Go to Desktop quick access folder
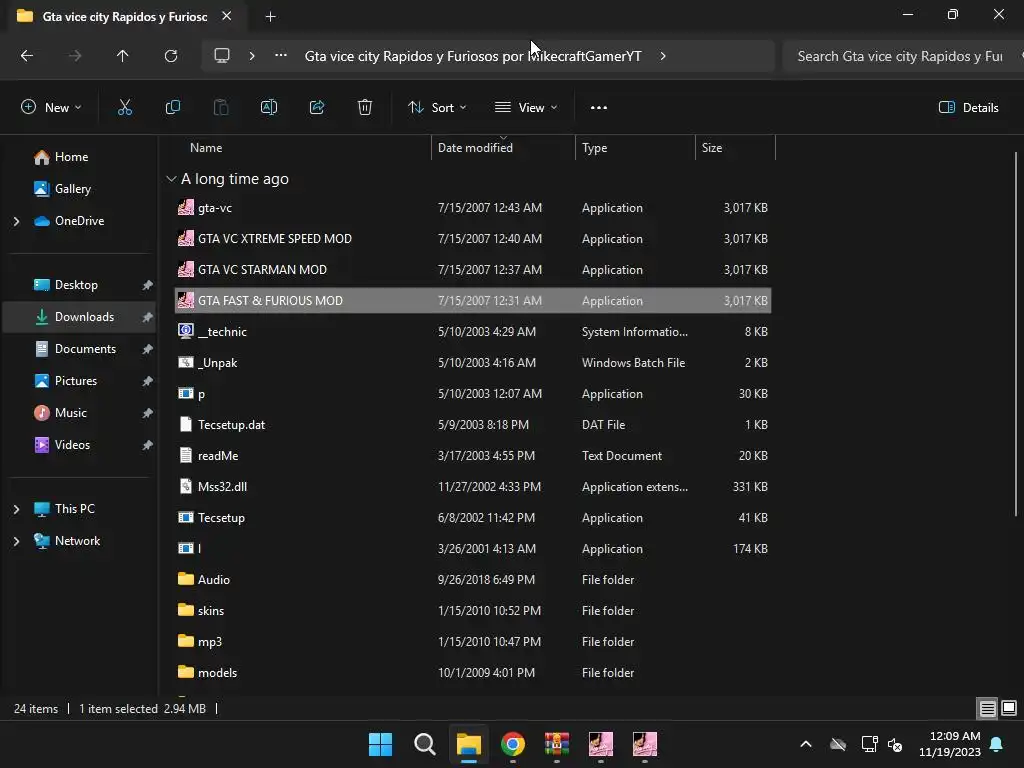The image size is (1024, 768). pyautogui.click(x=78, y=285)
